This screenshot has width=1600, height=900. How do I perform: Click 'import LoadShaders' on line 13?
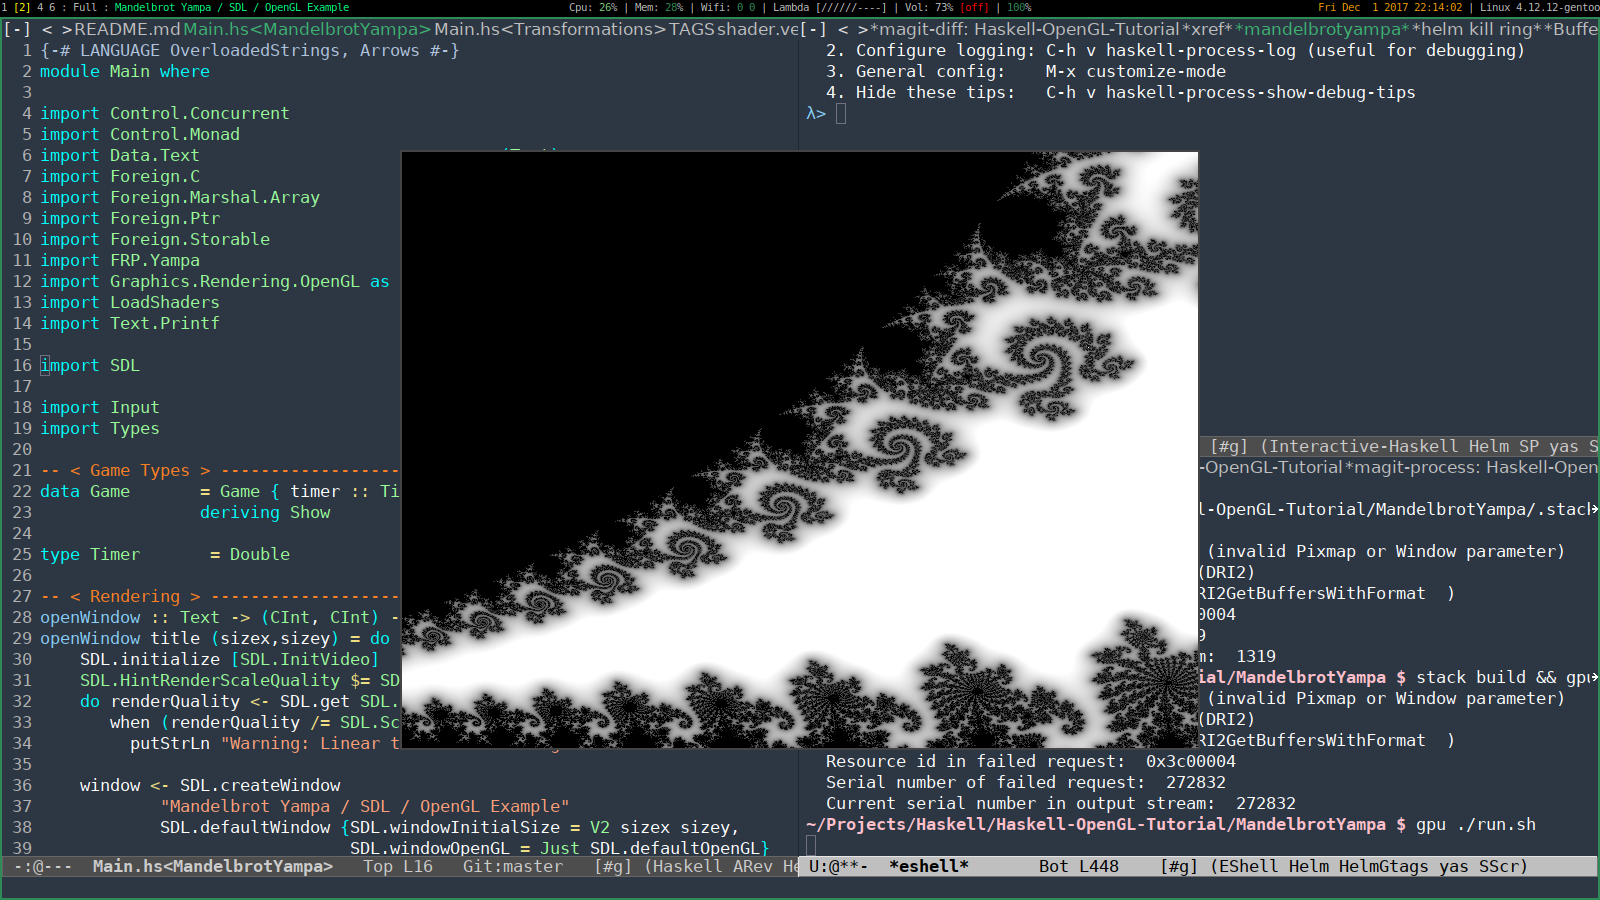(x=130, y=303)
